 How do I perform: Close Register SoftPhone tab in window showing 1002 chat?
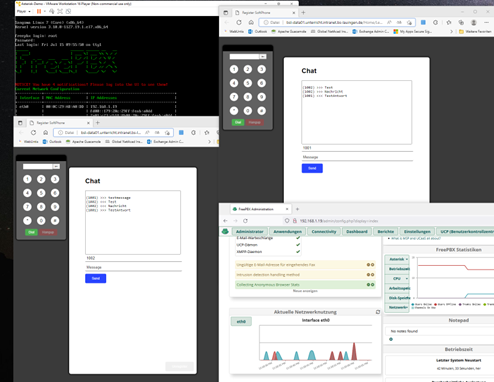click(88, 123)
